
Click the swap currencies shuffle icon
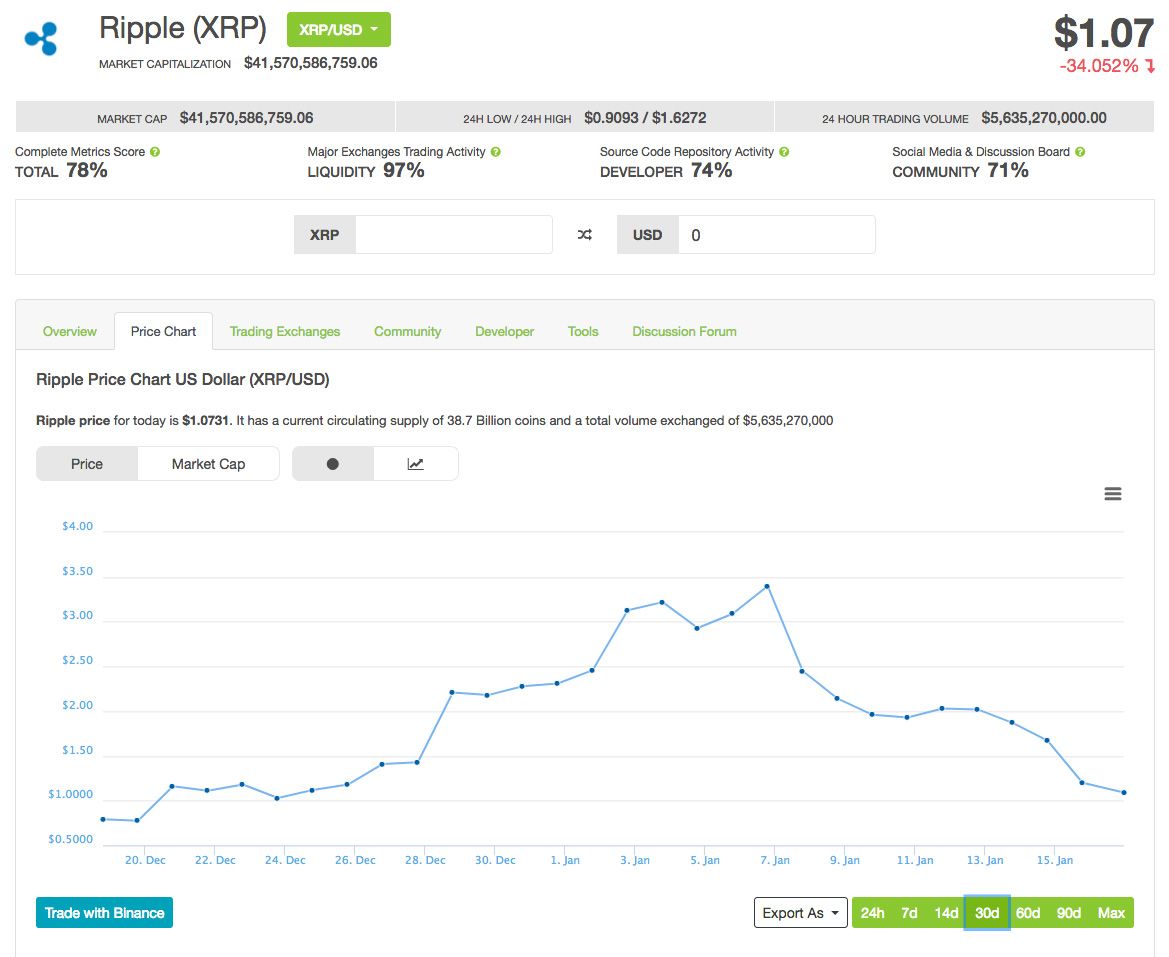tap(584, 235)
